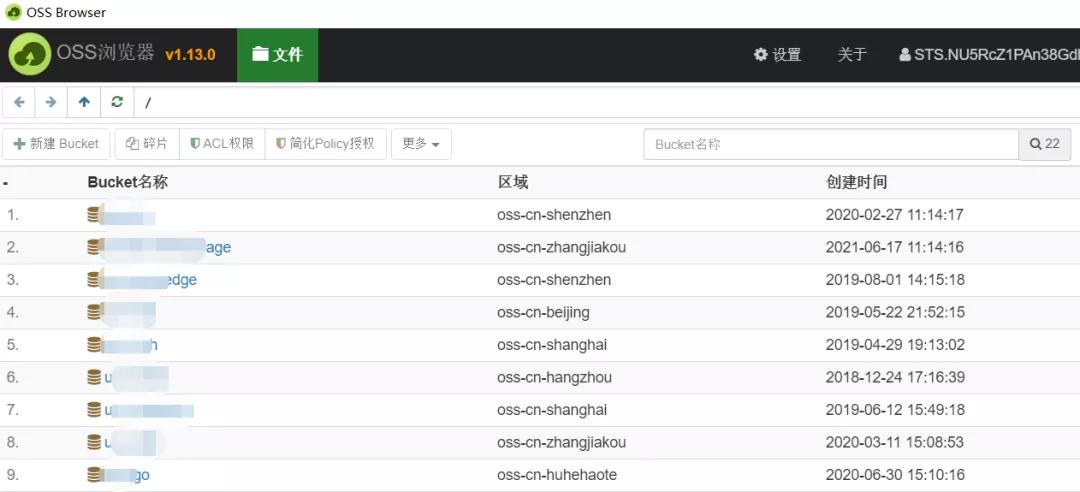
Task: Focus the Bucket名称 search field
Action: click(831, 144)
